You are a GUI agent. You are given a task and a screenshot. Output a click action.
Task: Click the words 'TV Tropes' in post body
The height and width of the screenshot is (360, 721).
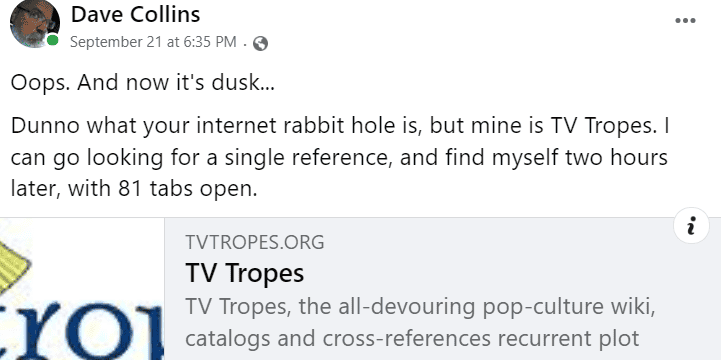coord(601,126)
